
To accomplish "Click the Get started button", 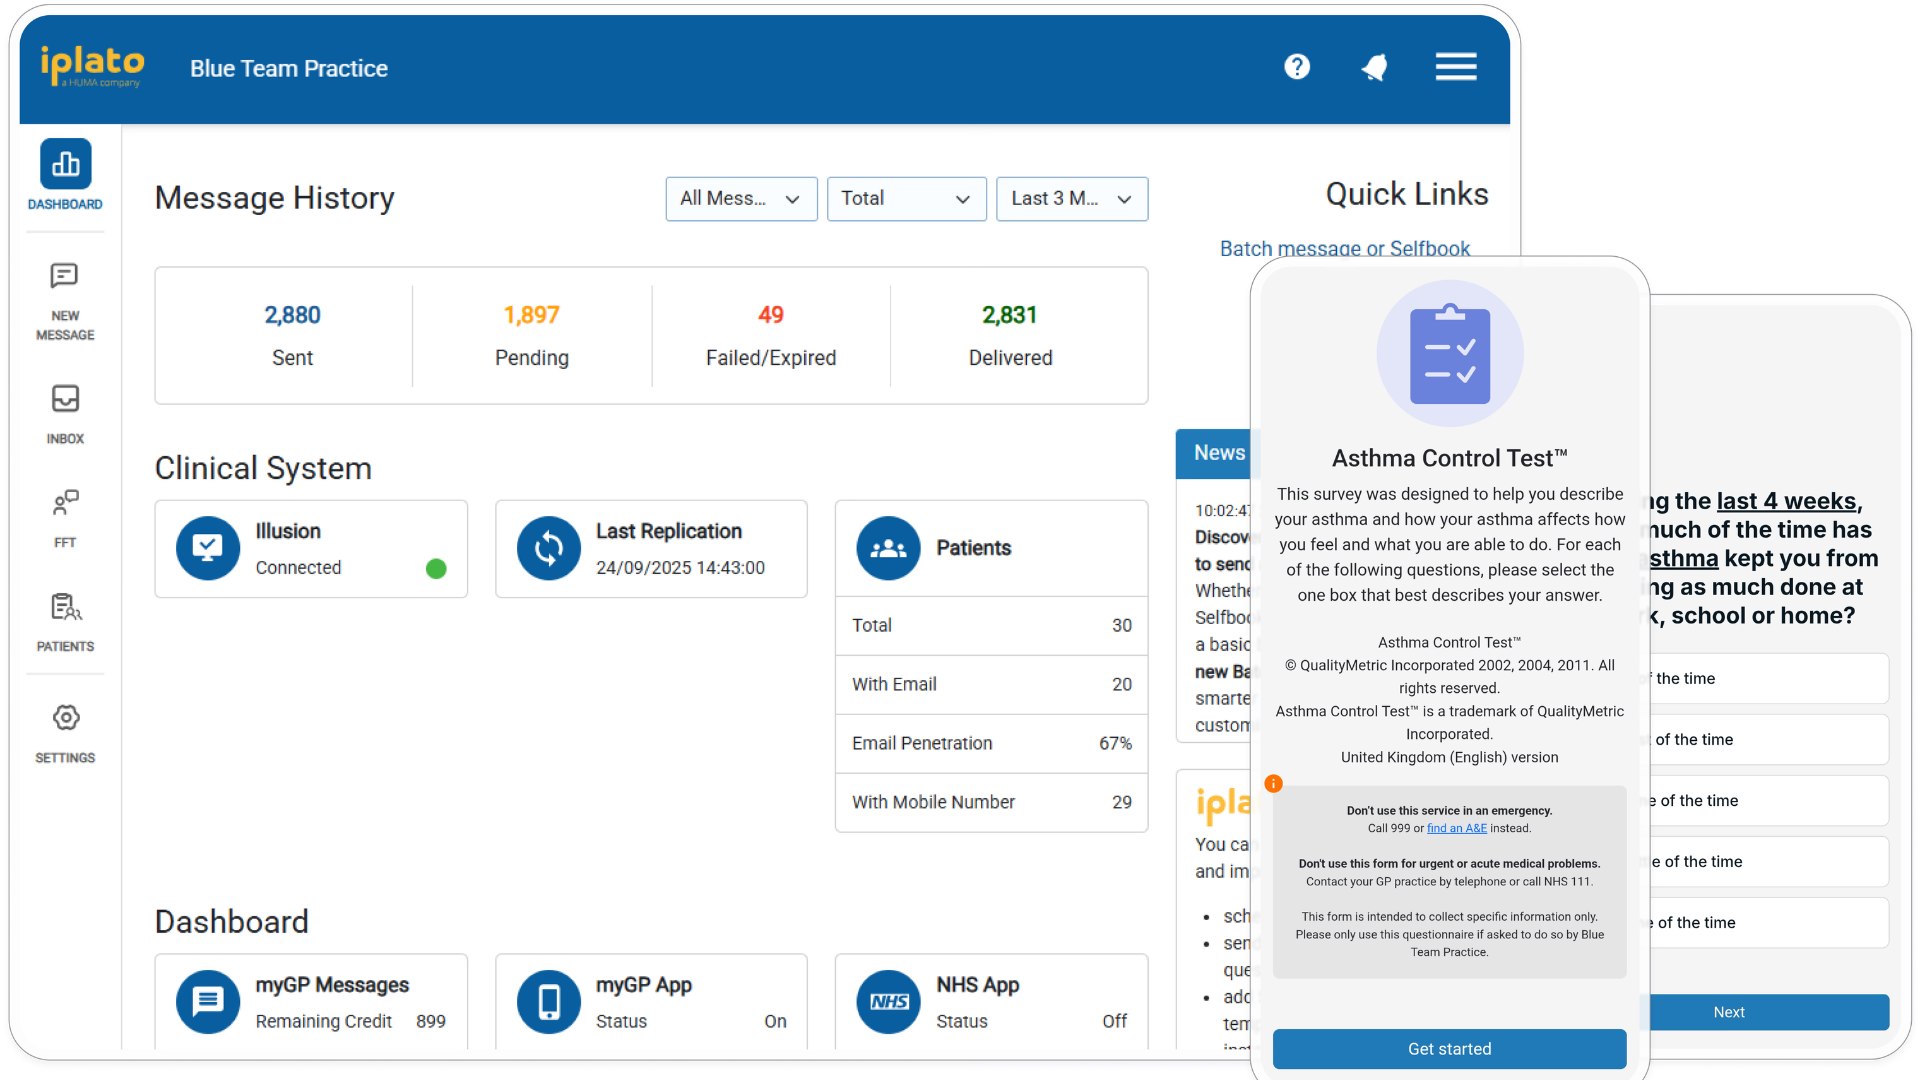I will (1449, 1049).
